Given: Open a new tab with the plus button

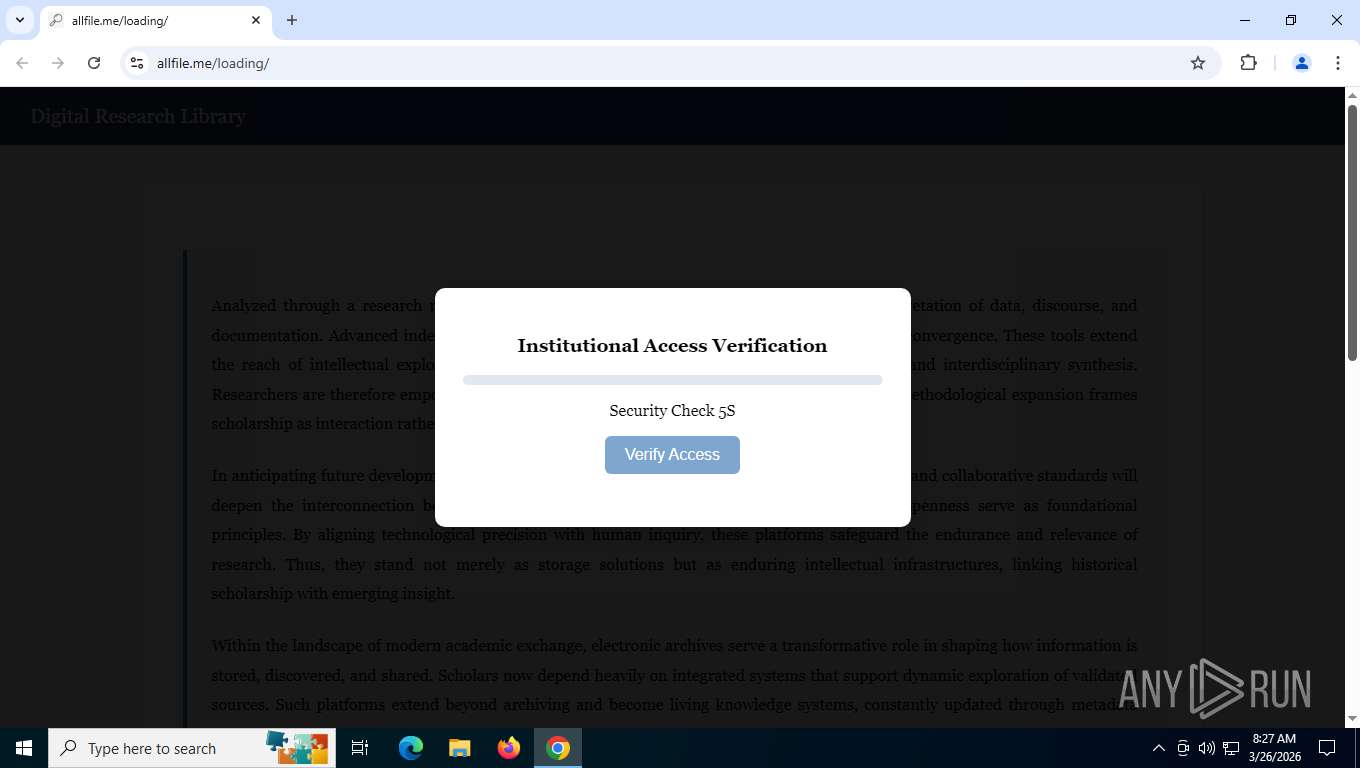Looking at the screenshot, I should [292, 20].
